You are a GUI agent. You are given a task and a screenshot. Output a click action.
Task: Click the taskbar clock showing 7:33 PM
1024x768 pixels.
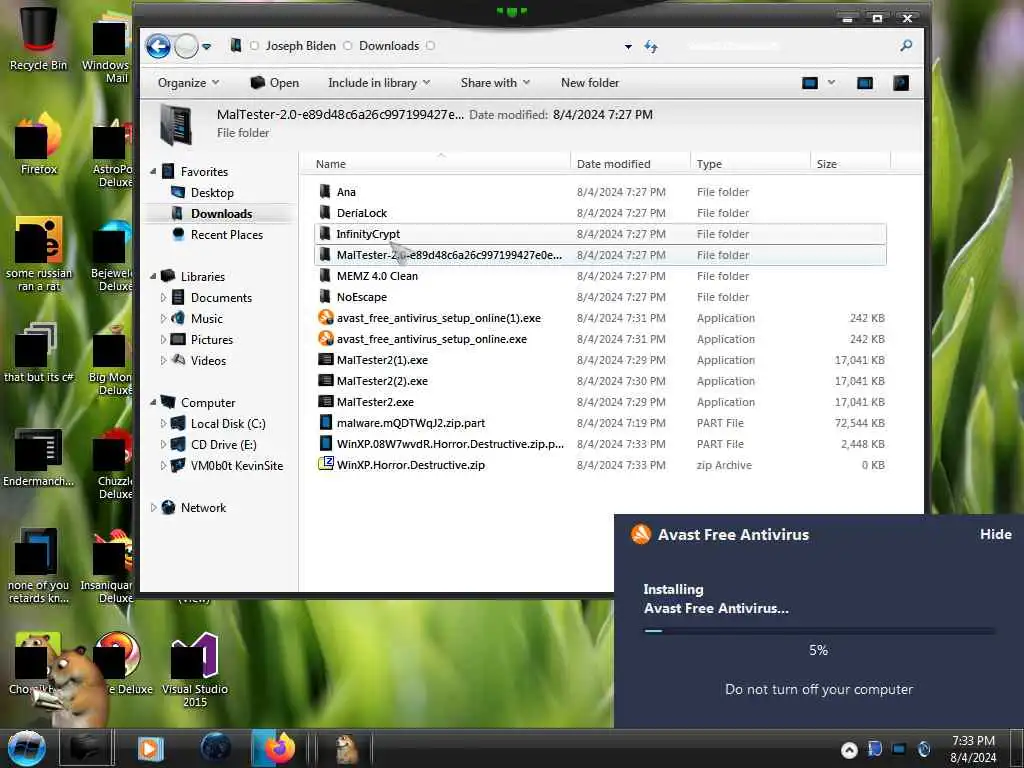click(973, 749)
